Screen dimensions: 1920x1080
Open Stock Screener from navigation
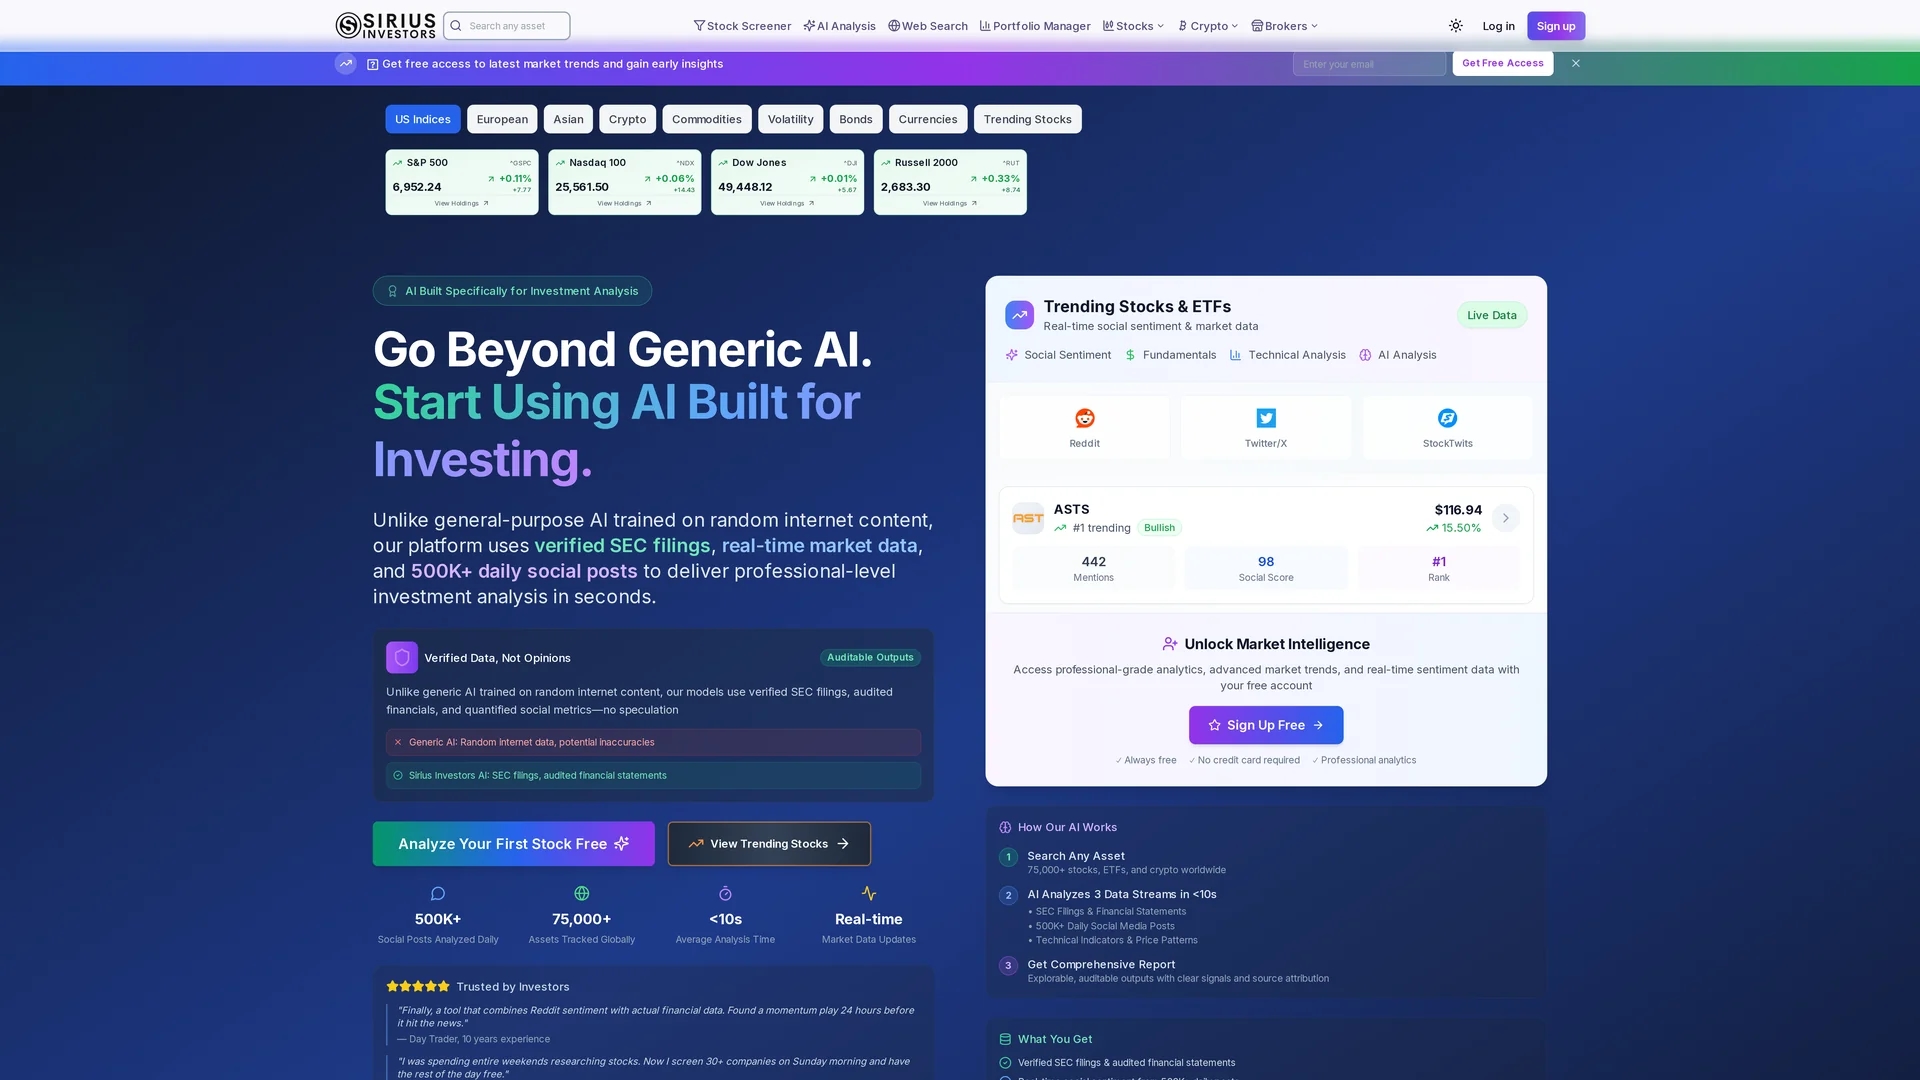[x=742, y=26]
